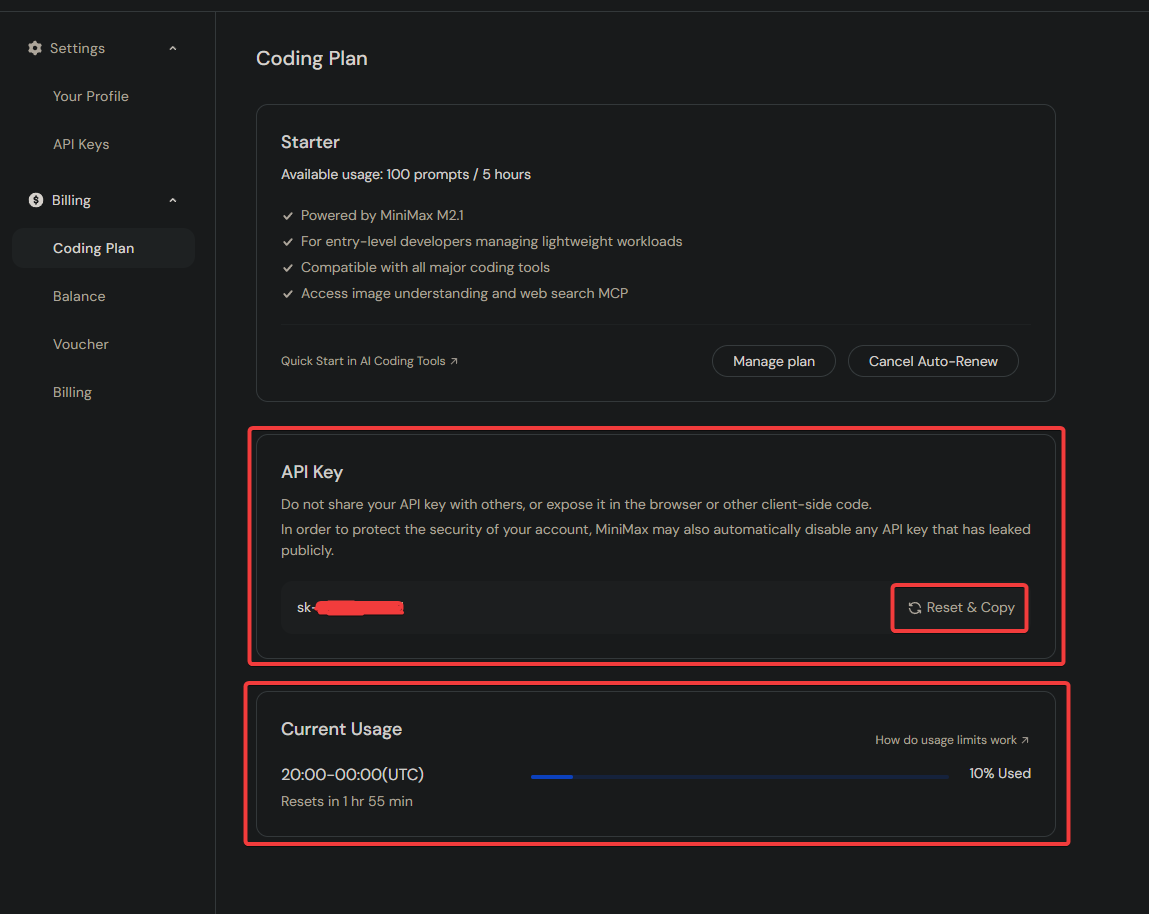Click the usage progress bar showing 10% Used
Viewport: 1149px width, 914px height.
(x=740, y=776)
